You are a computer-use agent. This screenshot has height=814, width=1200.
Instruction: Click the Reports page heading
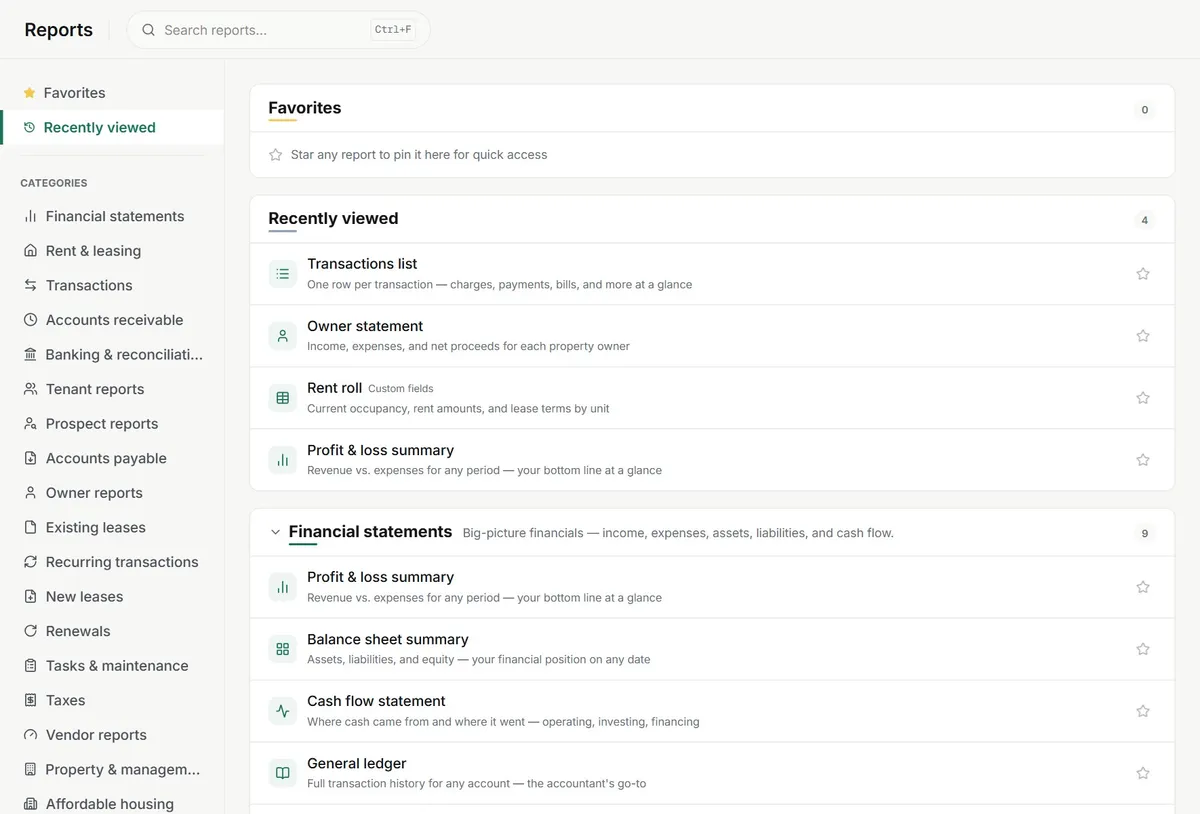pyautogui.click(x=59, y=30)
